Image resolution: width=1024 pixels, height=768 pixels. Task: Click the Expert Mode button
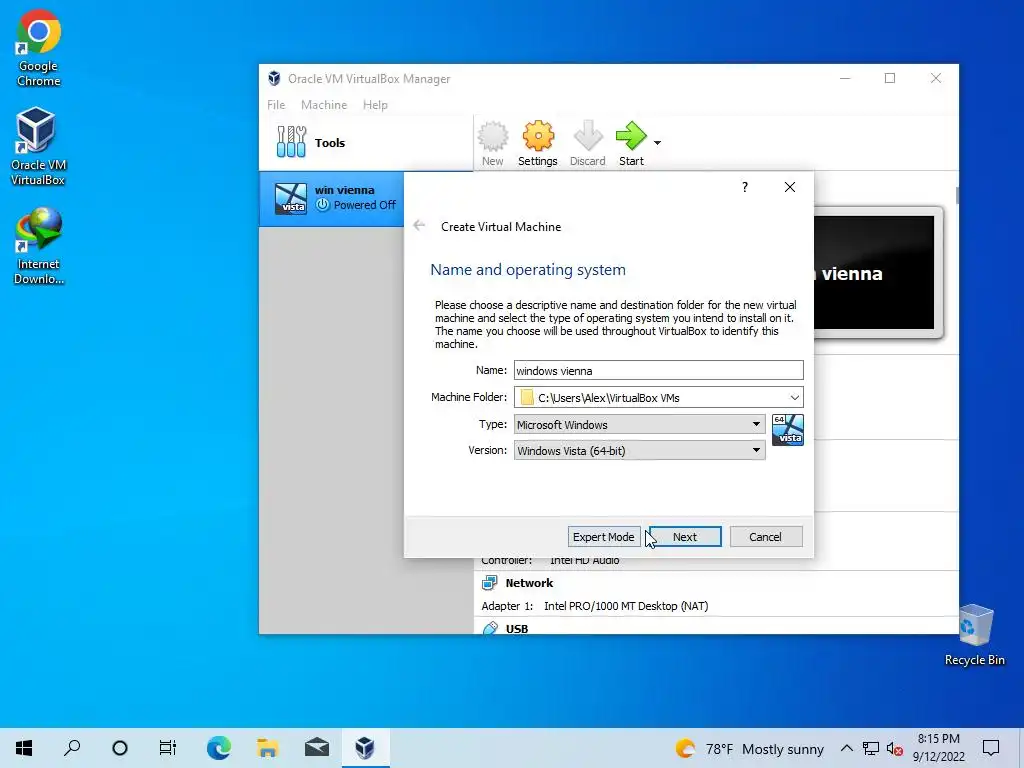tap(603, 536)
